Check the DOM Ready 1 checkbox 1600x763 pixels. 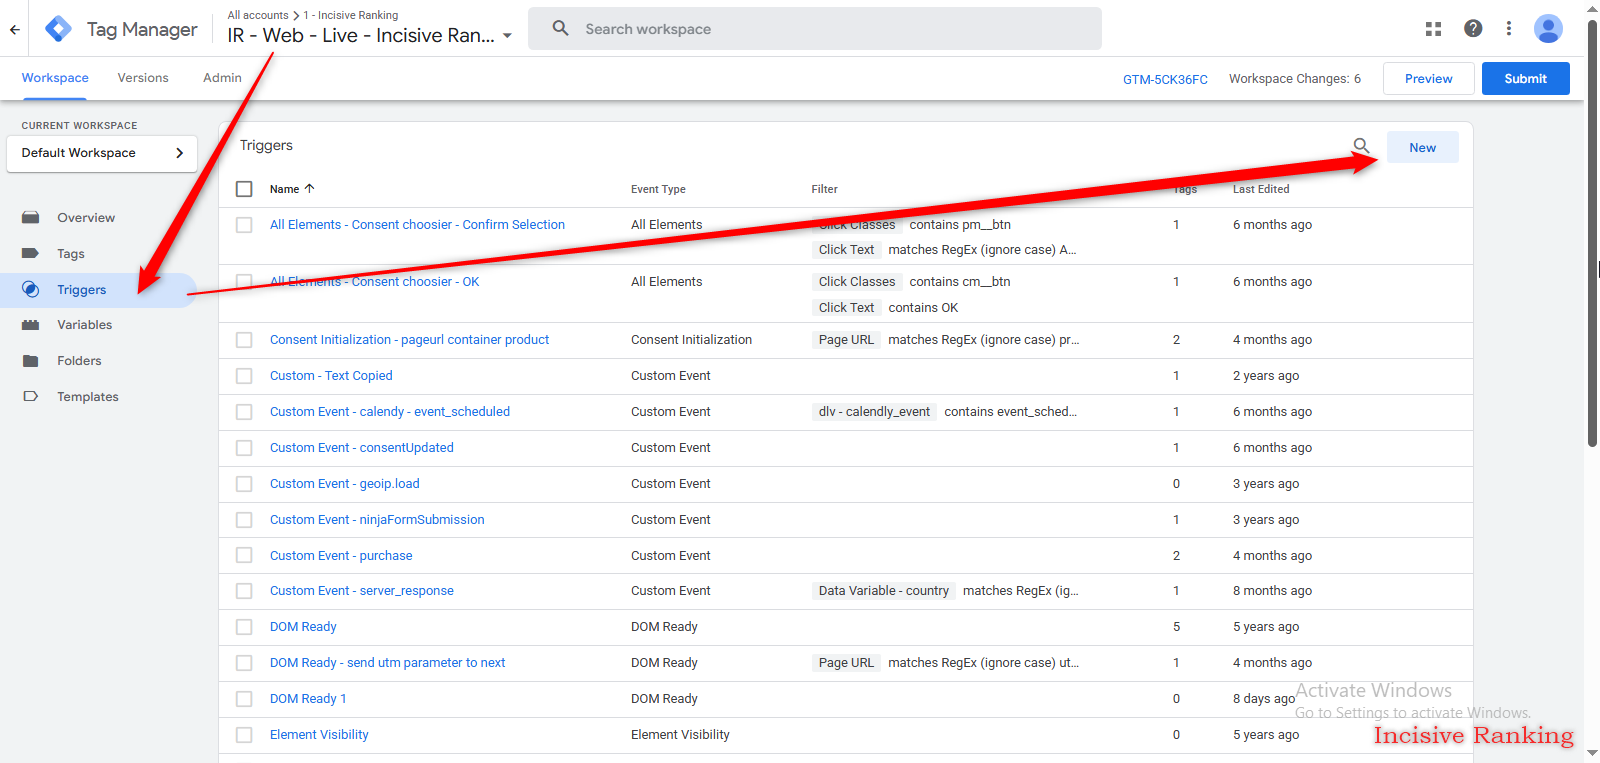[x=244, y=699]
